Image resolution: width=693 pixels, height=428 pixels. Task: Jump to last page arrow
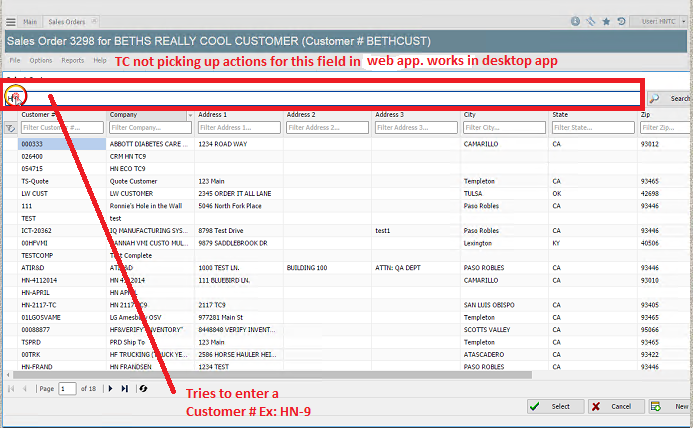click(x=125, y=388)
